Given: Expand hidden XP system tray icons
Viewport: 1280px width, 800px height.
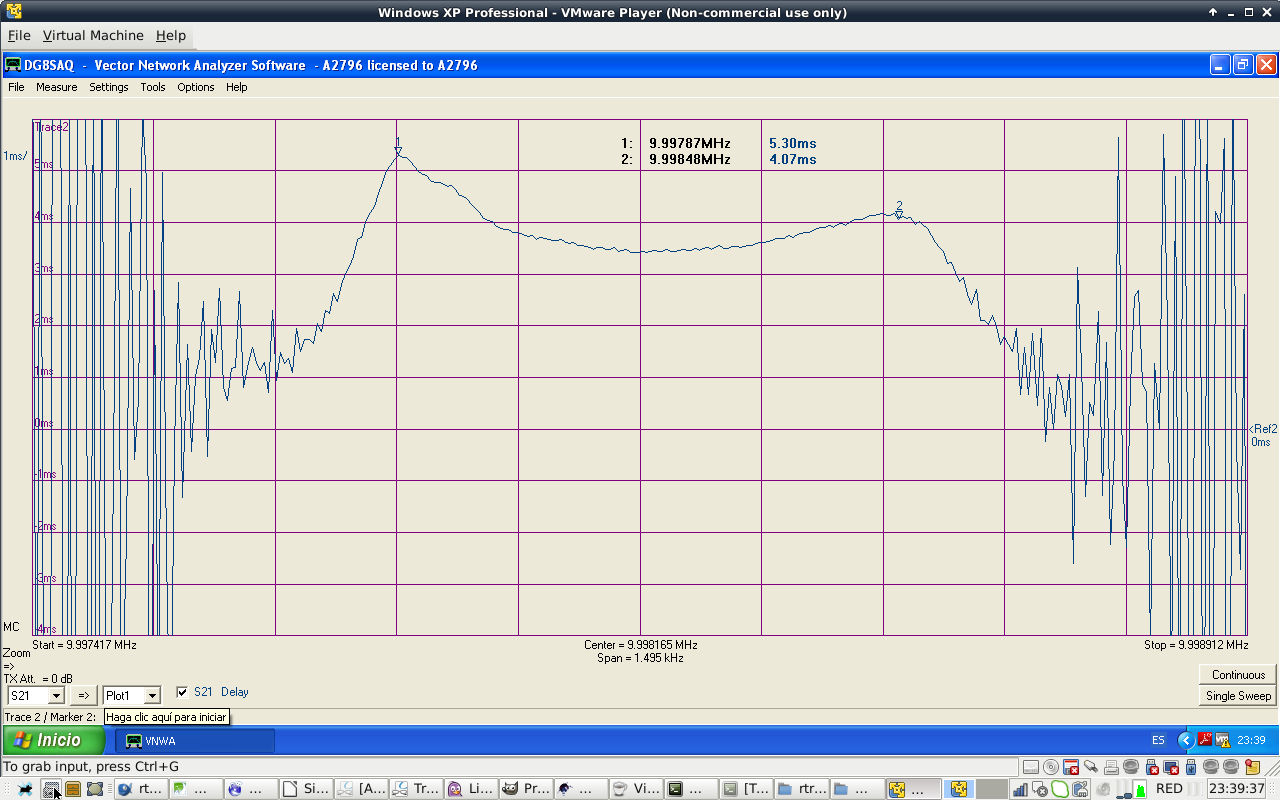Looking at the screenshot, I should click(1186, 740).
